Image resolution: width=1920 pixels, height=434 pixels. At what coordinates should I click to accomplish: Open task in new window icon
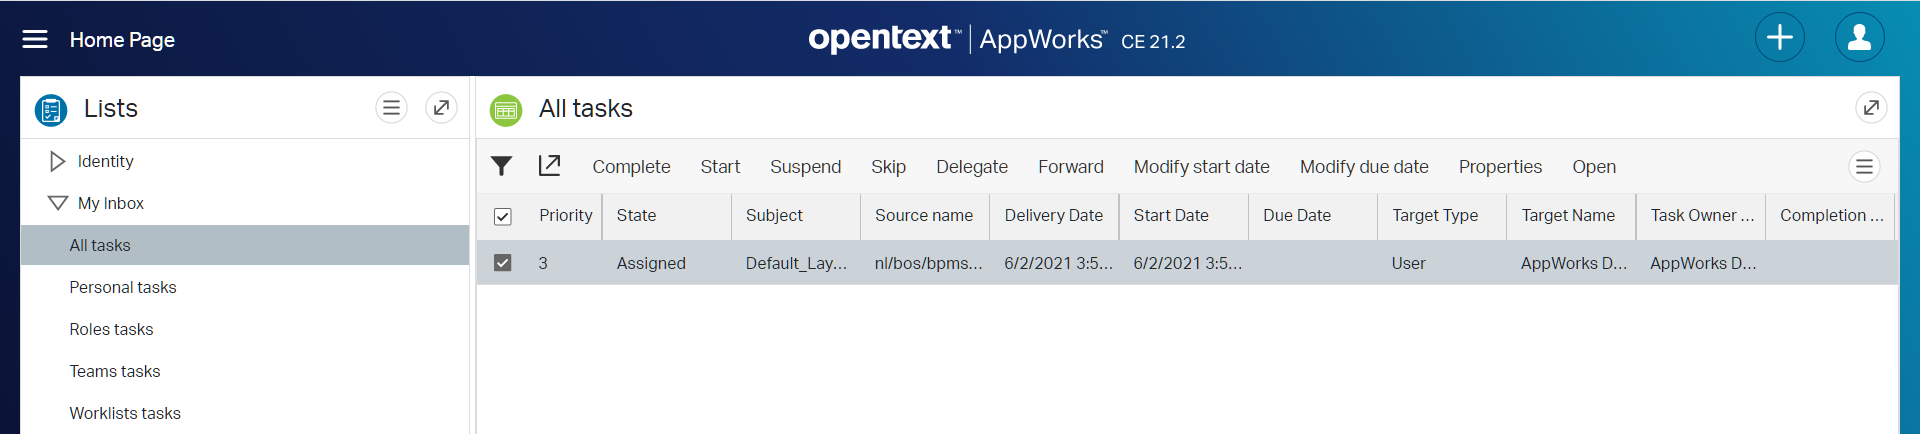(549, 166)
